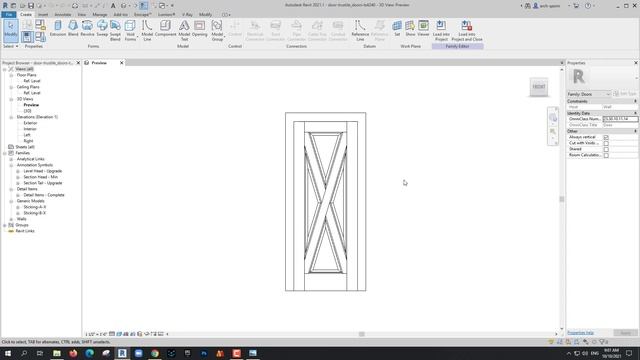Screen dimensions: 640x360
Task: Collapse the Elevations (Elevation 1) node
Action: (x=11, y=117)
